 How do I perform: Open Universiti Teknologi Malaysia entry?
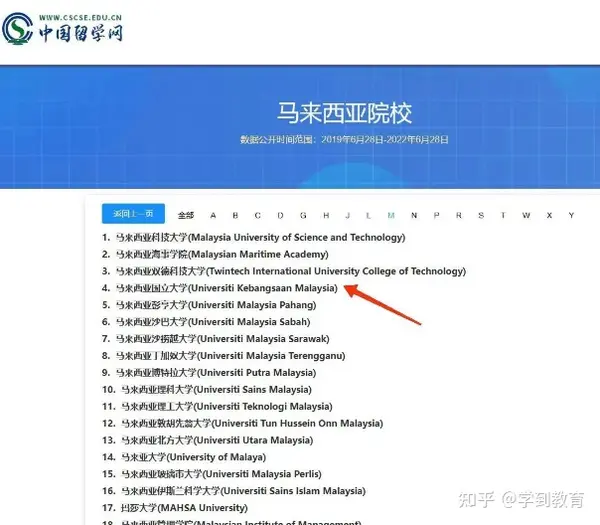(x=217, y=406)
